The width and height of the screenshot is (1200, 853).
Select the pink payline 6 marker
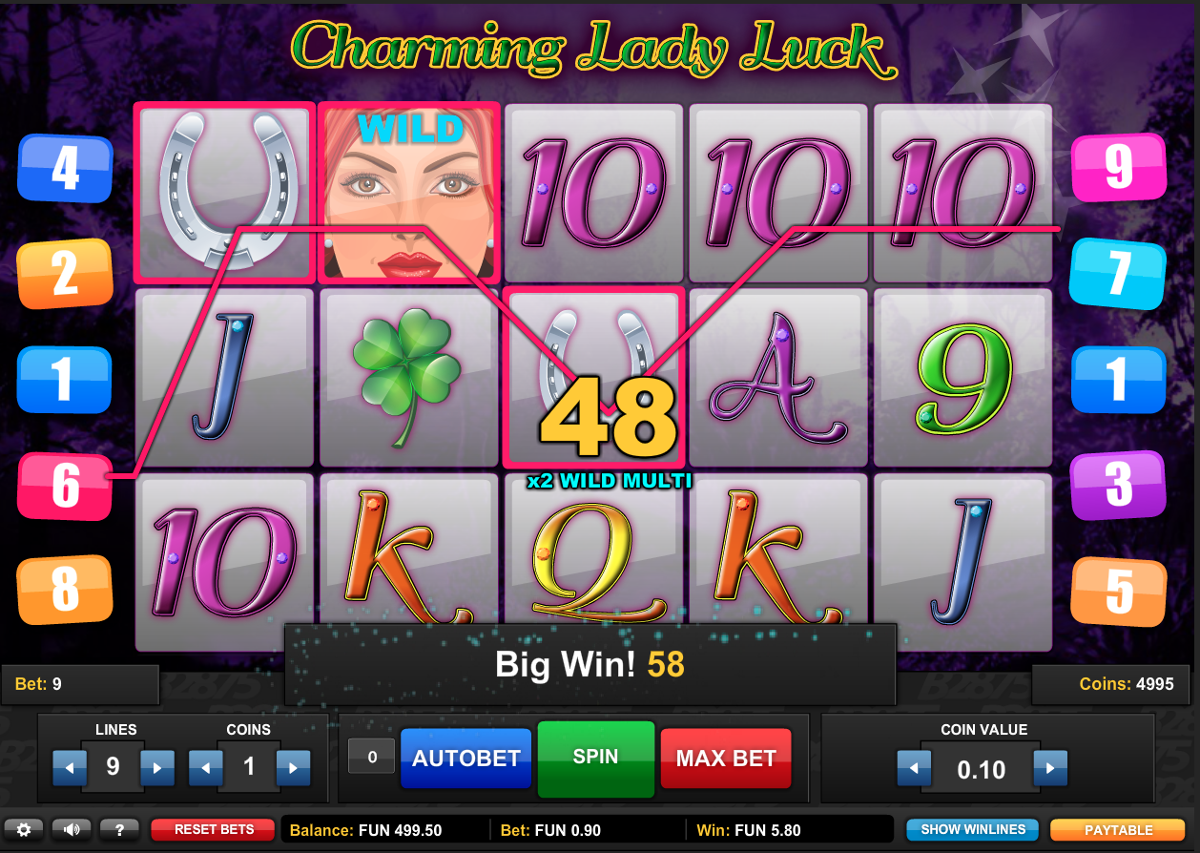pyautogui.click(x=65, y=486)
